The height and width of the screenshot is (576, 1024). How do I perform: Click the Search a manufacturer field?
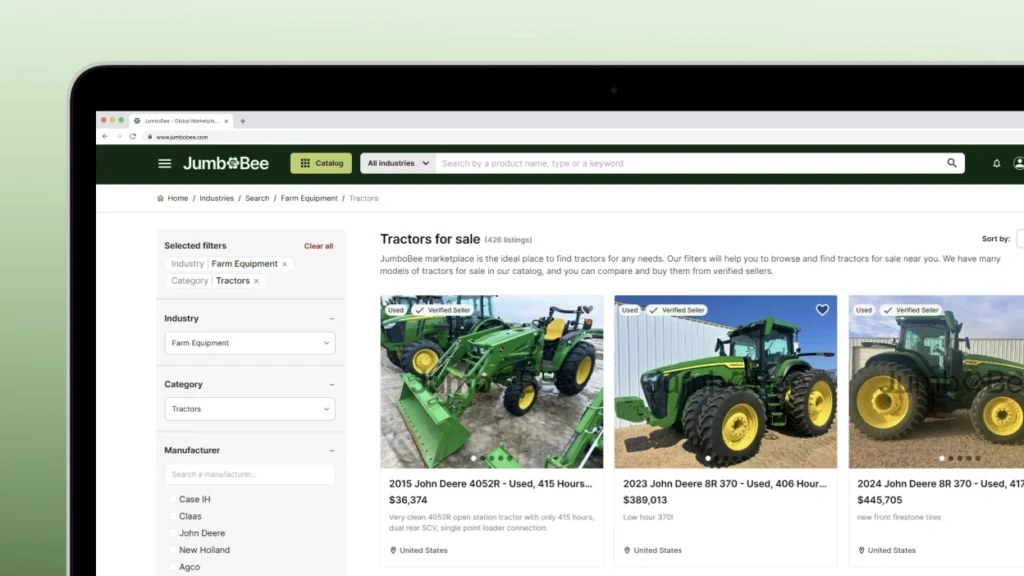tap(249, 475)
